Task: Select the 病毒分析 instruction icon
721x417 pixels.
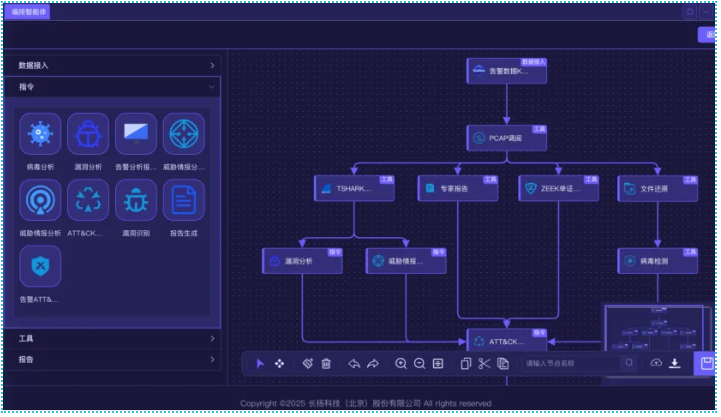Action: pyautogui.click(x=40, y=134)
